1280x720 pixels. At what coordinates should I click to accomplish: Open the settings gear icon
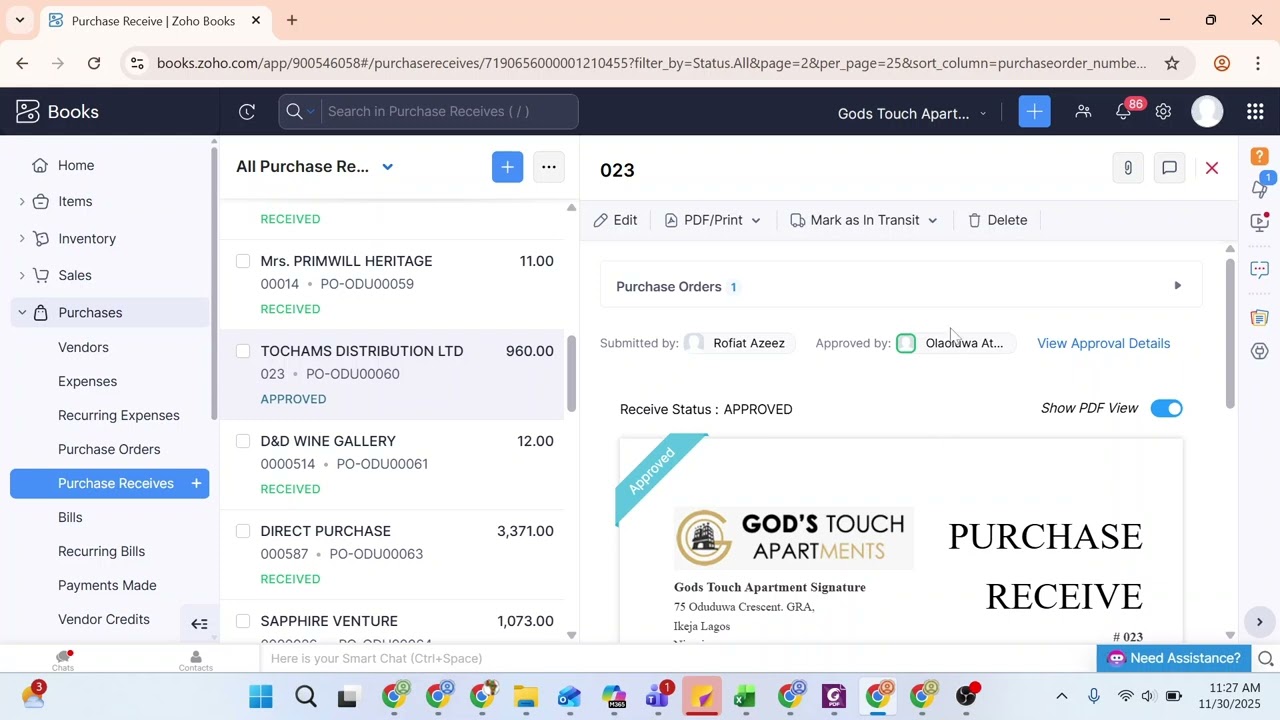(1163, 112)
